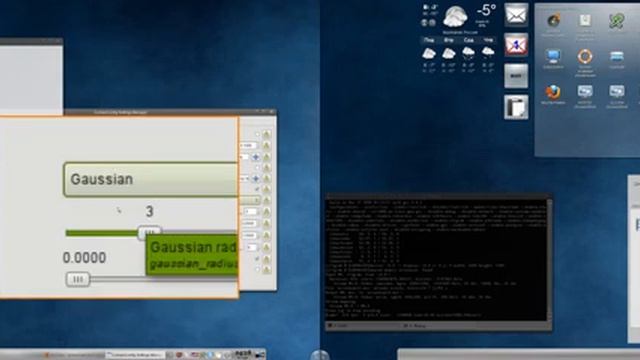Open the white envelope mail launcher
The height and width of the screenshot is (360, 640).
(516, 15)
